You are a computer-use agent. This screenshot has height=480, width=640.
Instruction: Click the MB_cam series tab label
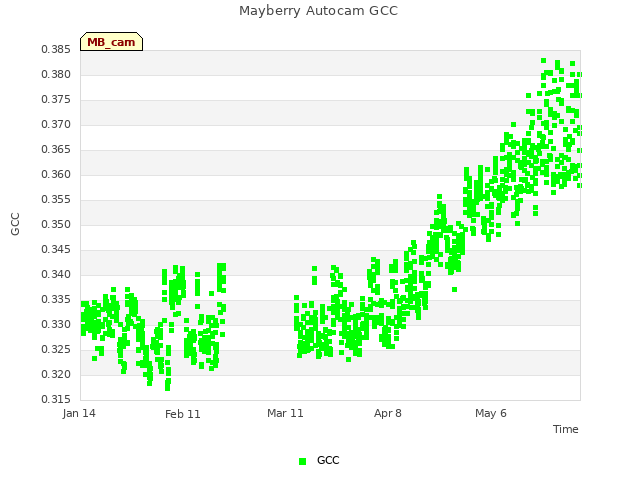pyautogui.click(x=111, y=42)
